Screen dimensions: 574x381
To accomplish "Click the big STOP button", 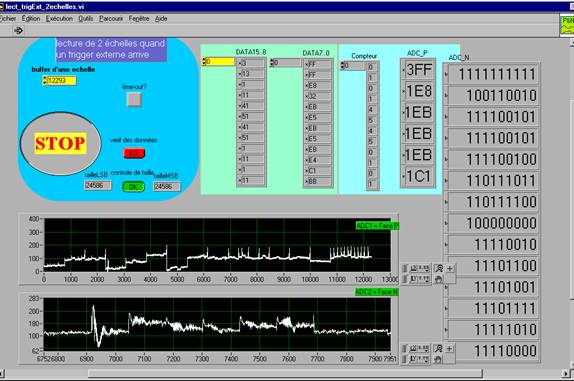I will (60, 143).
